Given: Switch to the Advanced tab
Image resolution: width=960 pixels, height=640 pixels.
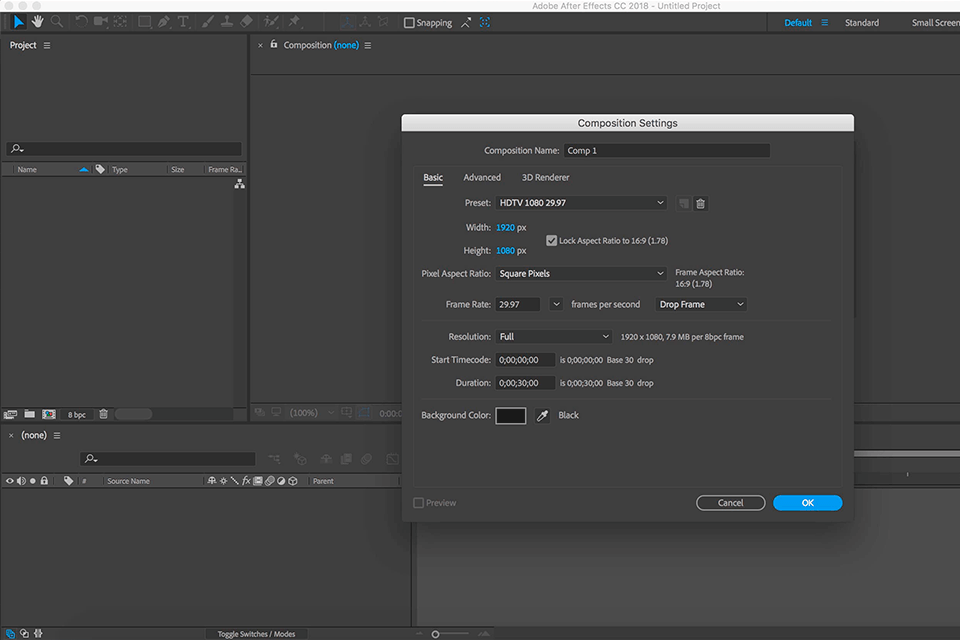Looking at the screenshot, I should [x=482, y=177].
